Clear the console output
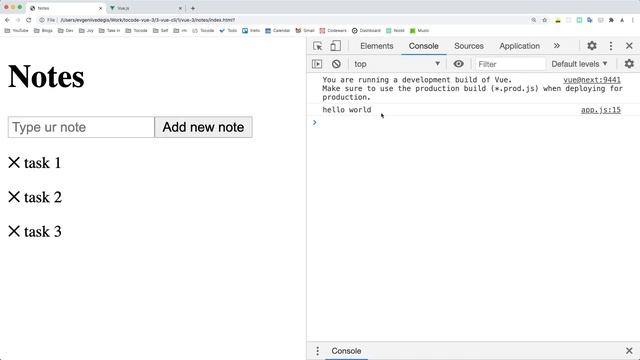 [x=336, y=64]
